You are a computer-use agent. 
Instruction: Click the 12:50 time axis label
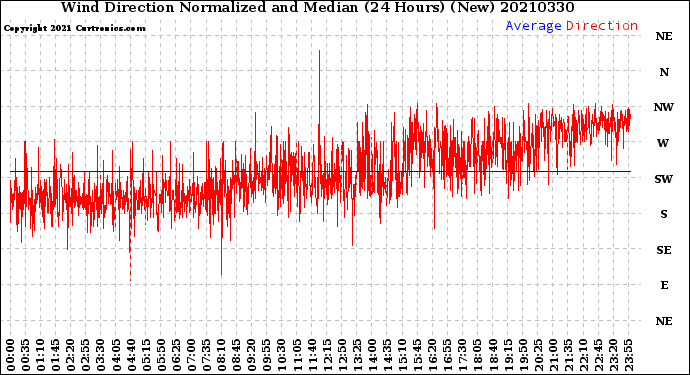[341, 355]
